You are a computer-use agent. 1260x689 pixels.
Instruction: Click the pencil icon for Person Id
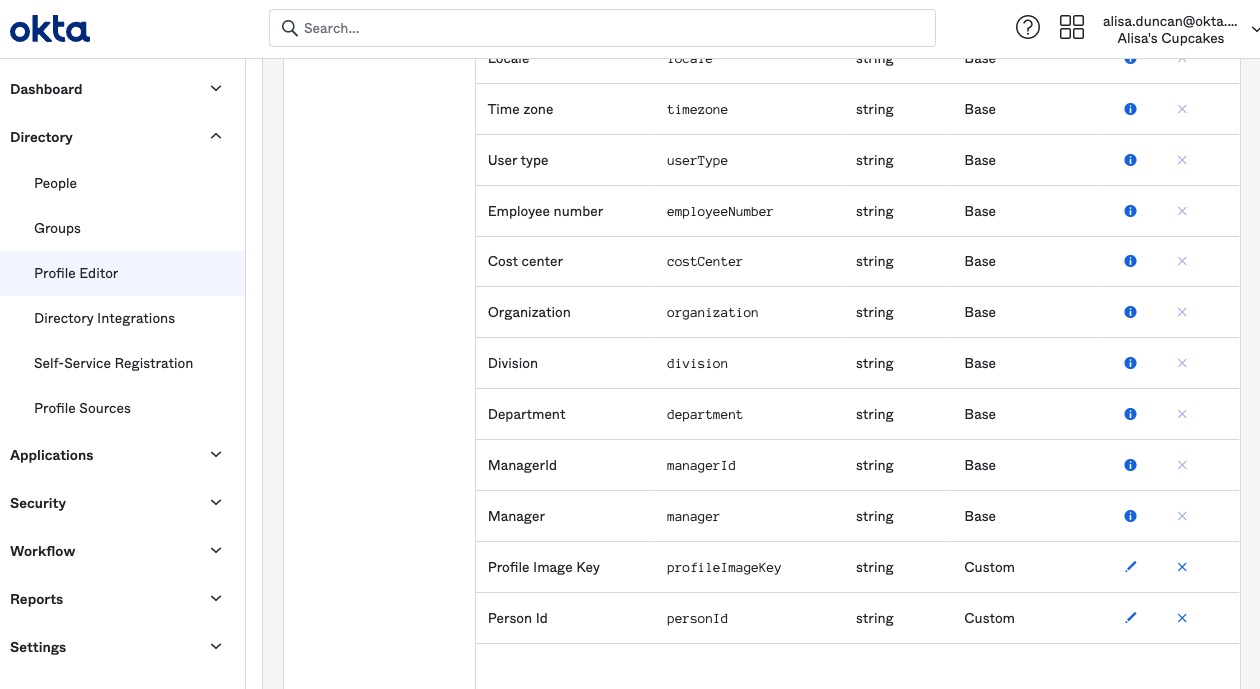click(x=1130, y=618)
